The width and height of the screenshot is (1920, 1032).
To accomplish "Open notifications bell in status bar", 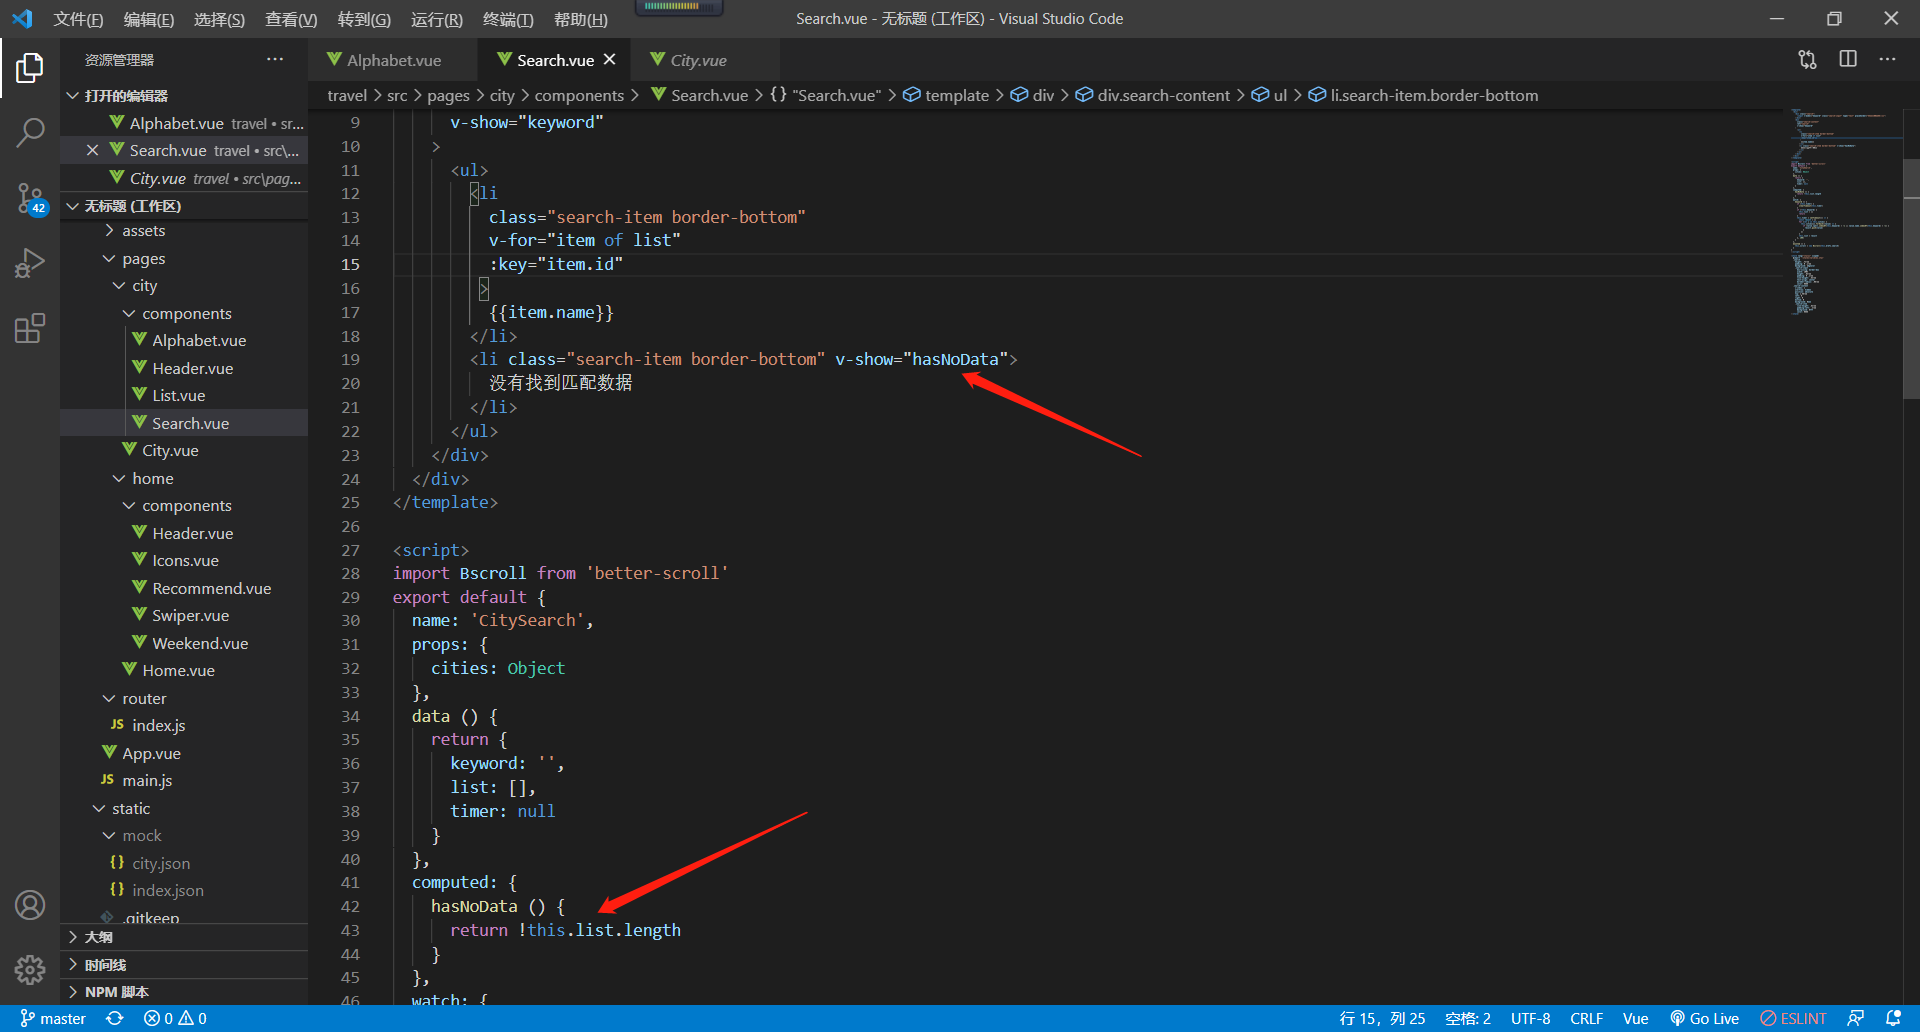I will (x=1893, y=1018).
